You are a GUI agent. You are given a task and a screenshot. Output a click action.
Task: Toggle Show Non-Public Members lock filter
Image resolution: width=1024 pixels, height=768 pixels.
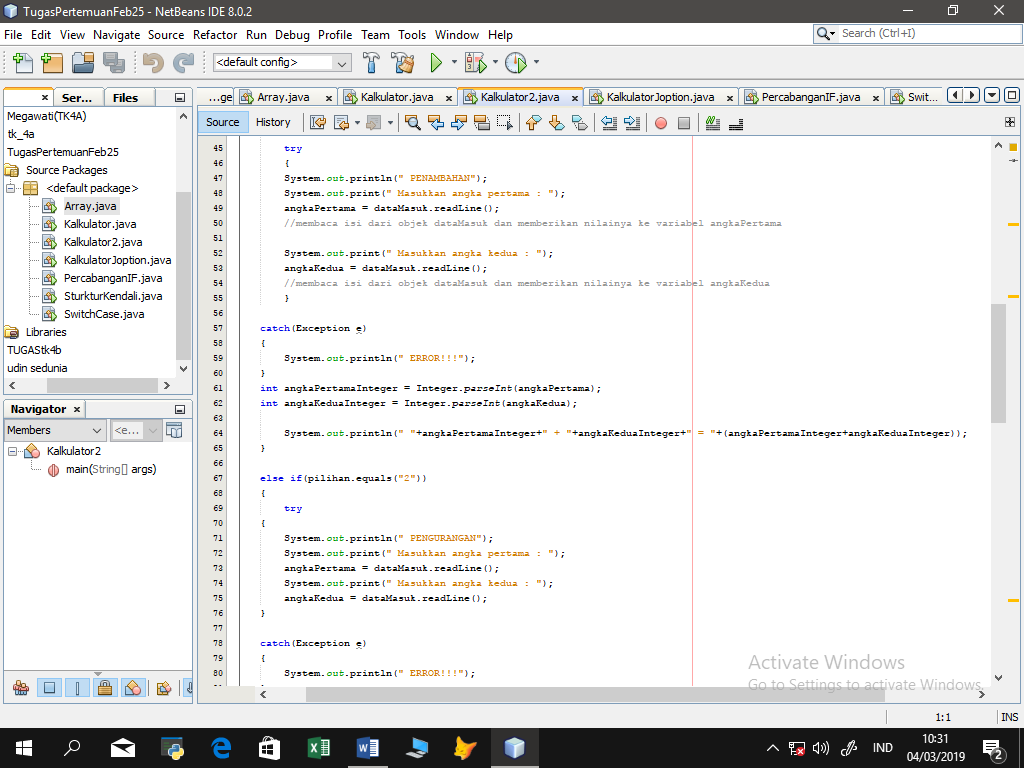click(104, 688)
